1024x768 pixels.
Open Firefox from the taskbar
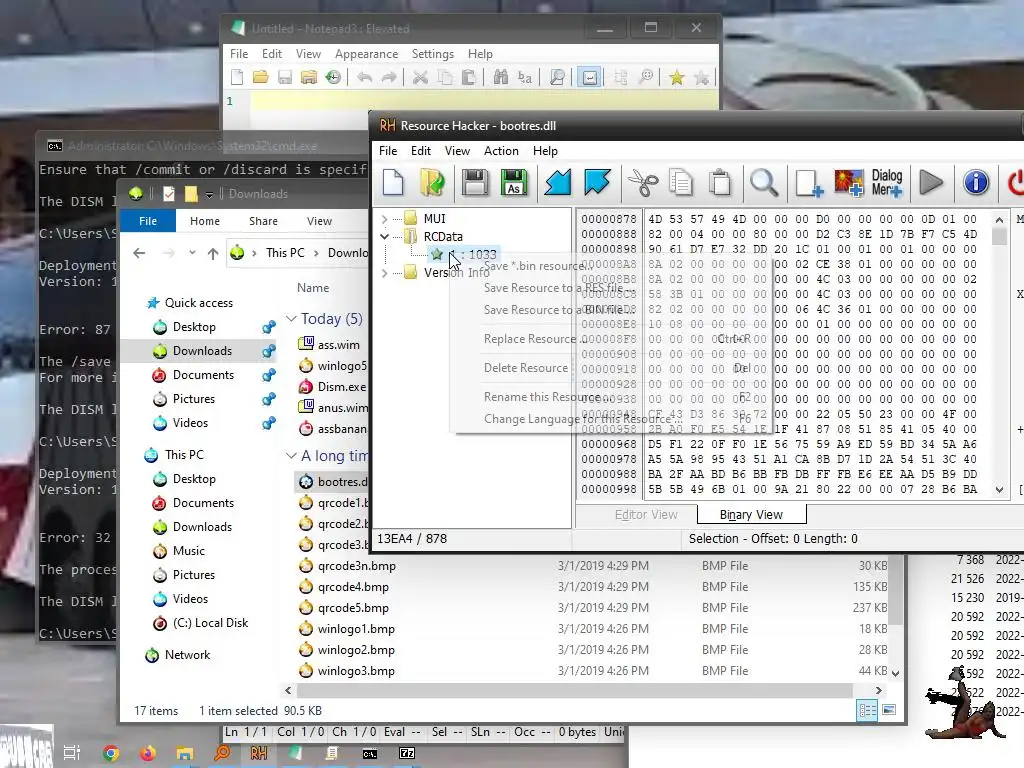(x=148, y=753)
